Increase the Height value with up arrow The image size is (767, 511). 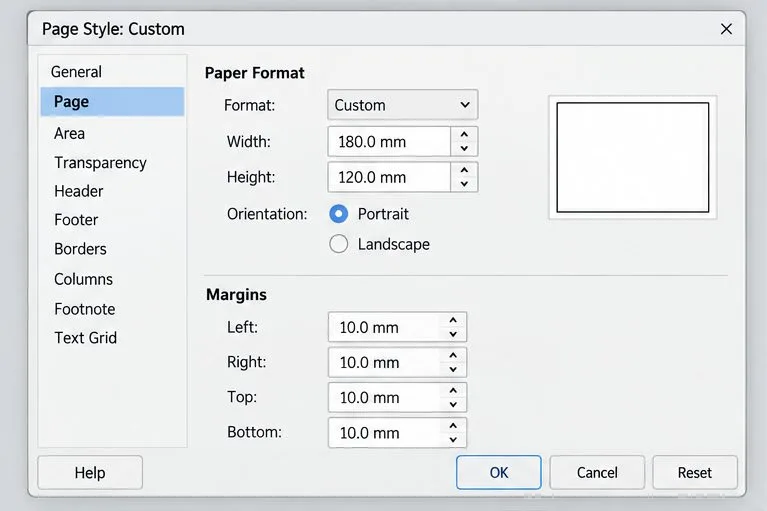pyautogui.click(x=464, y=170)
